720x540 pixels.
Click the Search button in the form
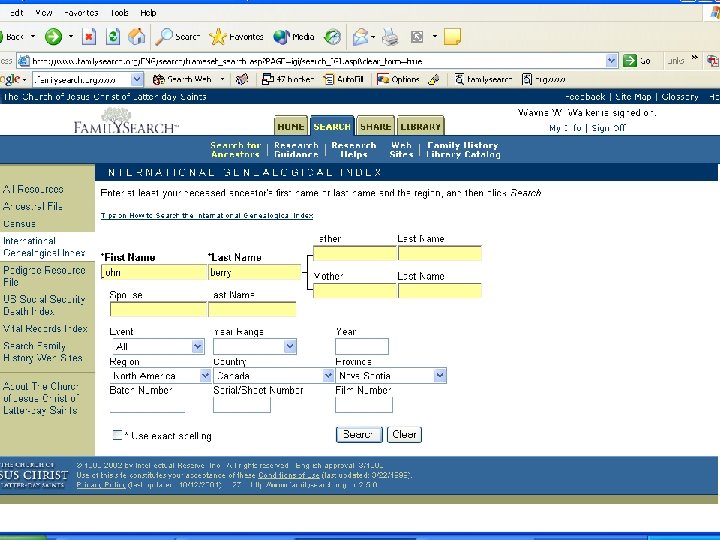[x=359, y=434]
